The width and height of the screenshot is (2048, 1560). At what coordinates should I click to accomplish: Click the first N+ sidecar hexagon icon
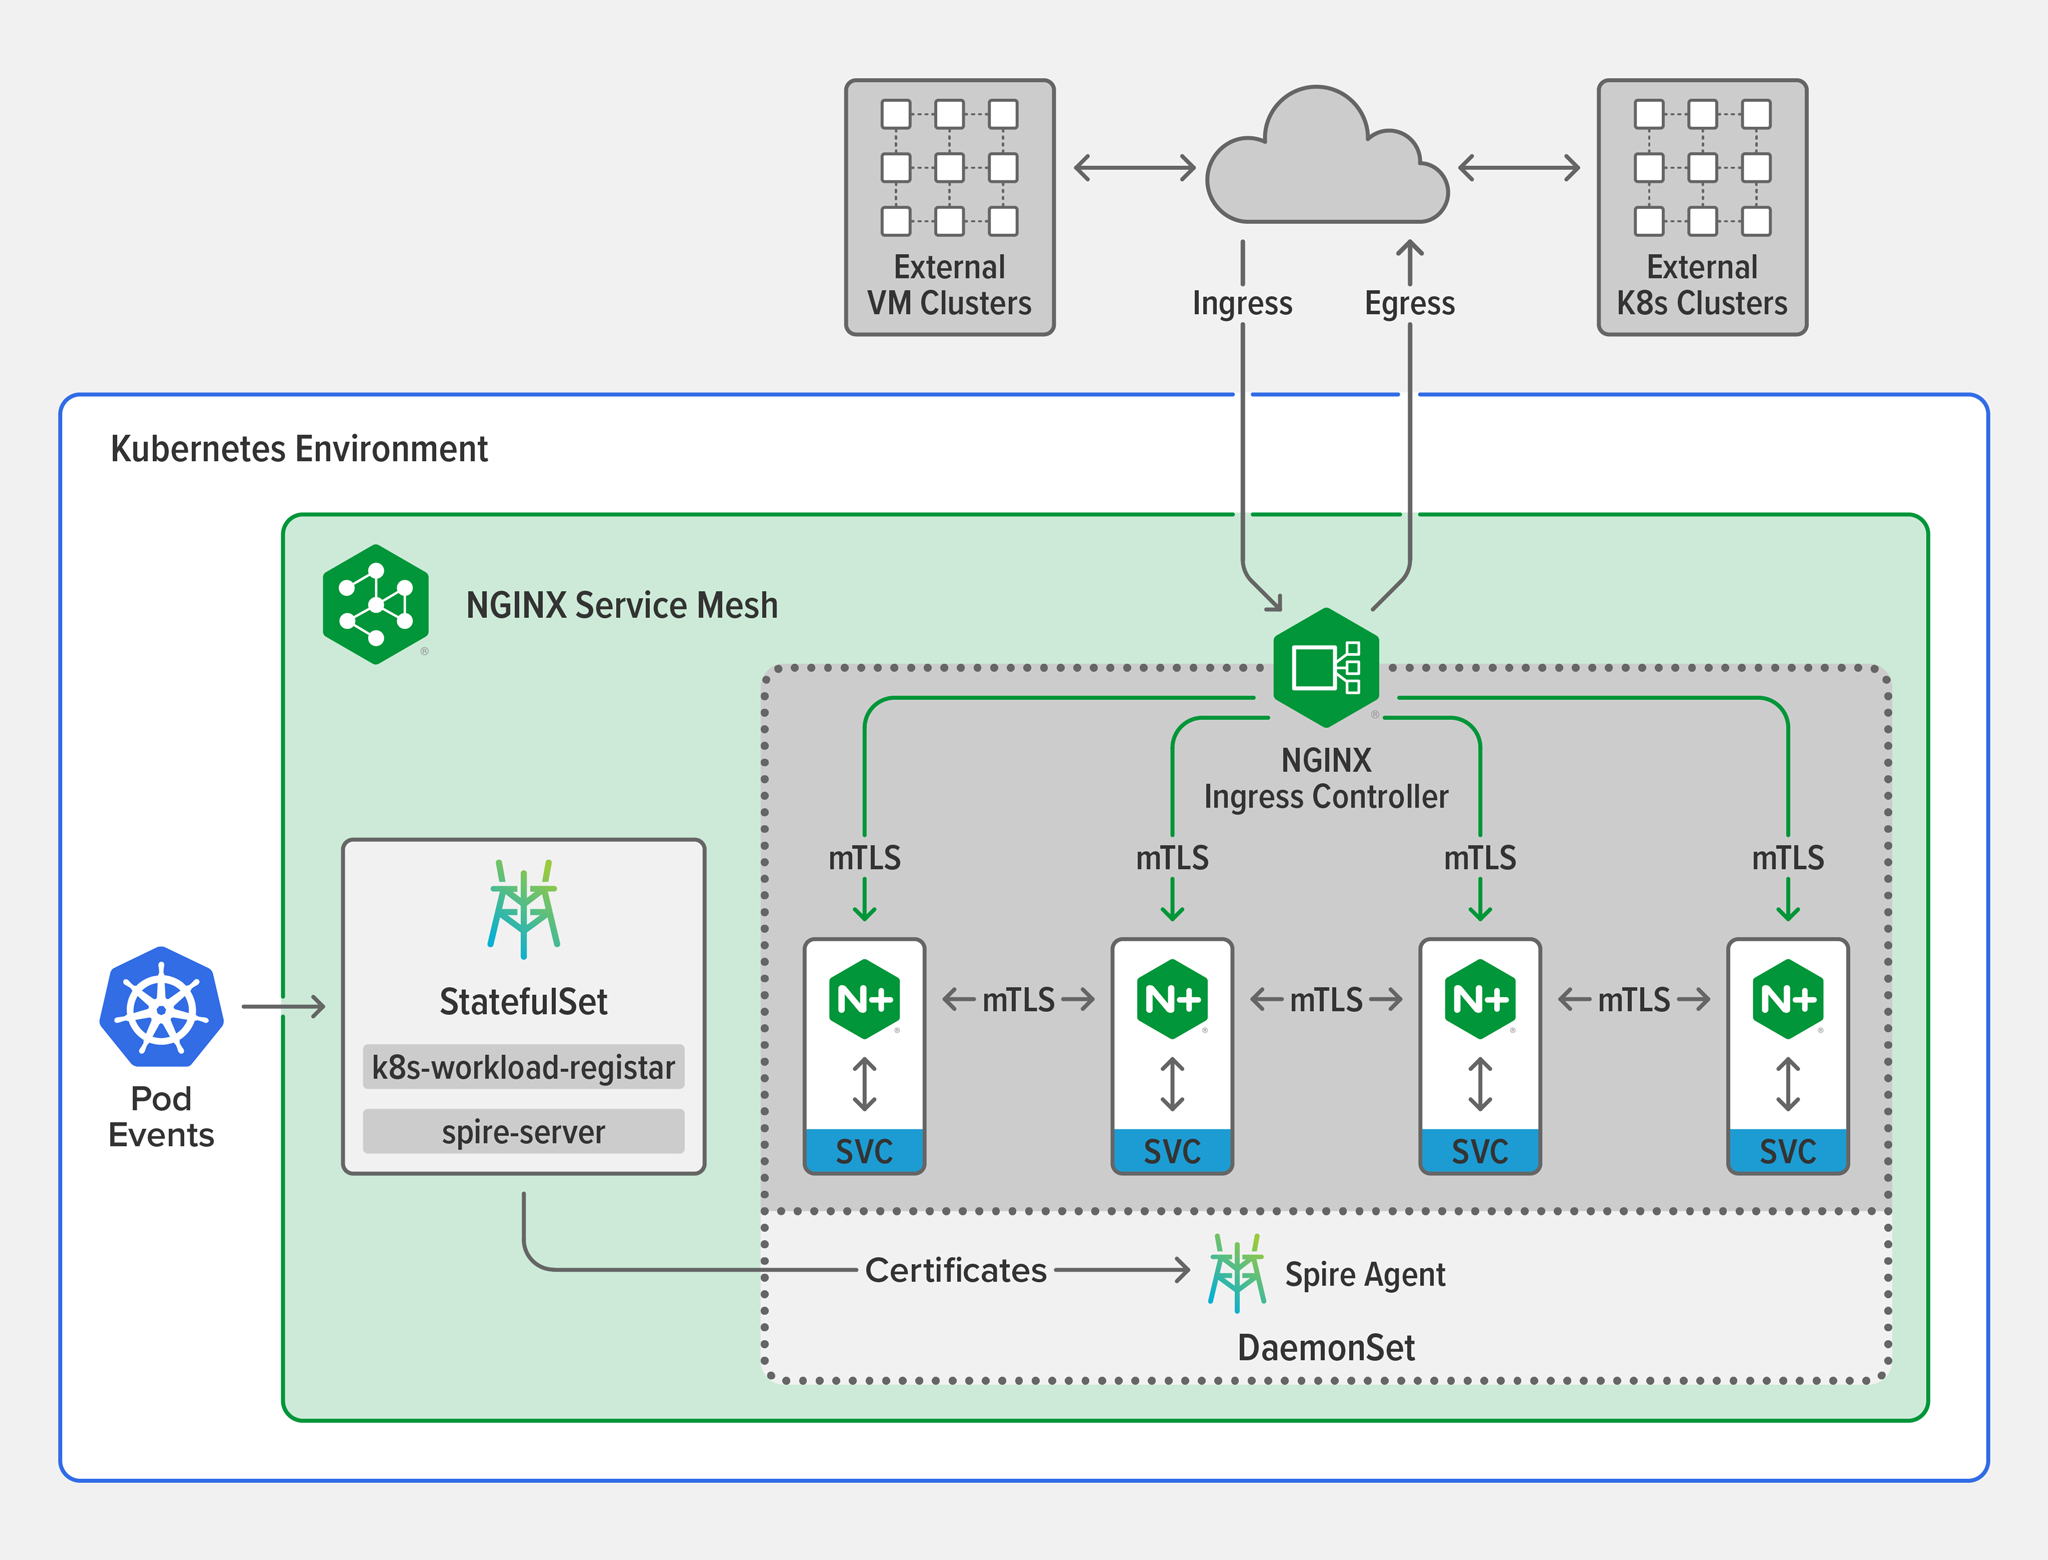point(865,998)
